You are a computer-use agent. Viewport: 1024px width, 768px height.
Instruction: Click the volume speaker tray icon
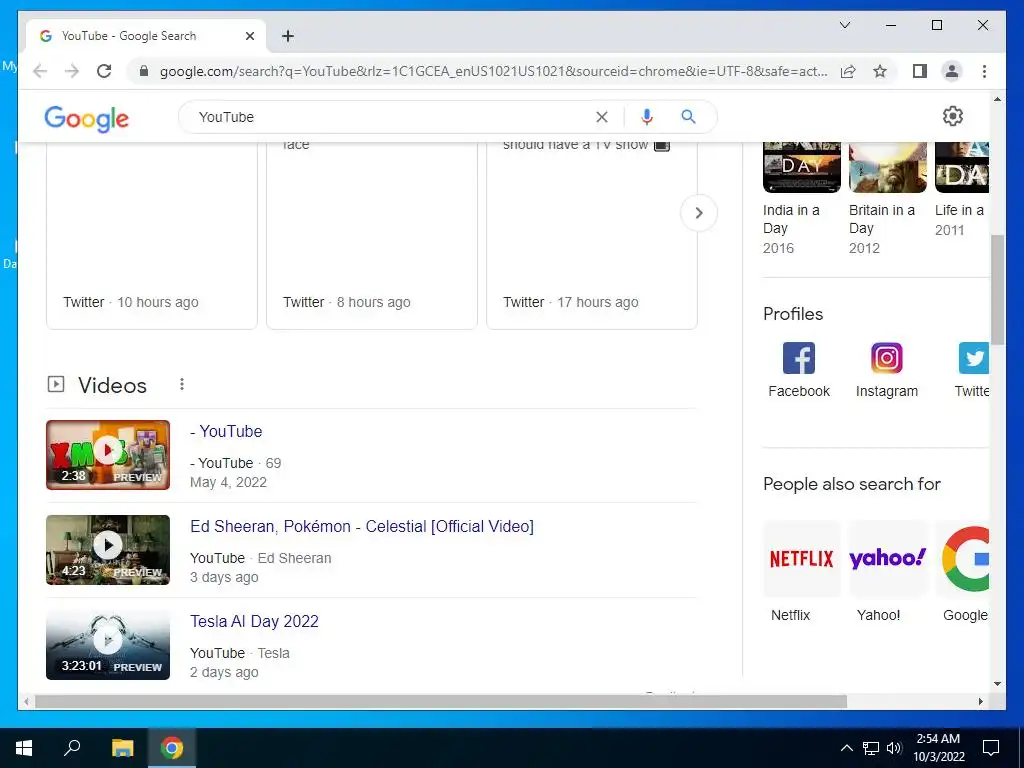point(894,748)
